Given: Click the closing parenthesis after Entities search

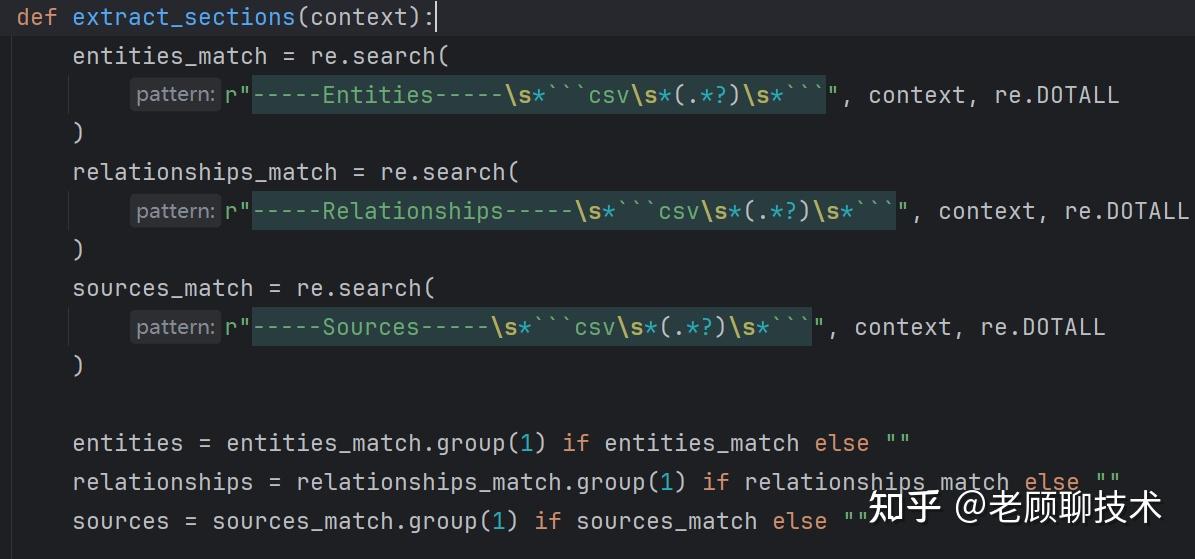Looking at the screenshot, I should pyautogui.click(x=77, y=133).
